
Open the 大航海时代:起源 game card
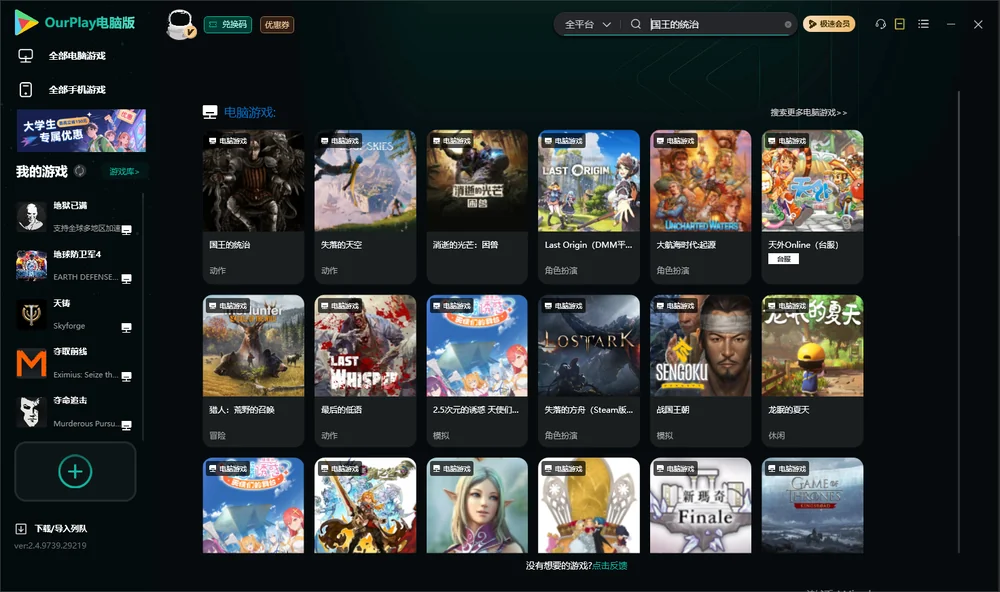pyautogui.click(x=701, y=207)
